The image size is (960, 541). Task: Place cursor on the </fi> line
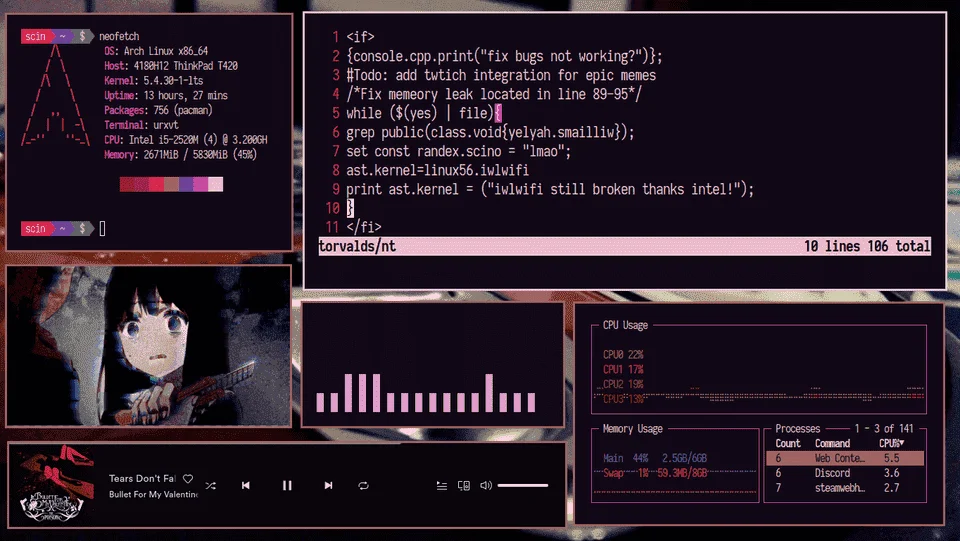point(364,227)
